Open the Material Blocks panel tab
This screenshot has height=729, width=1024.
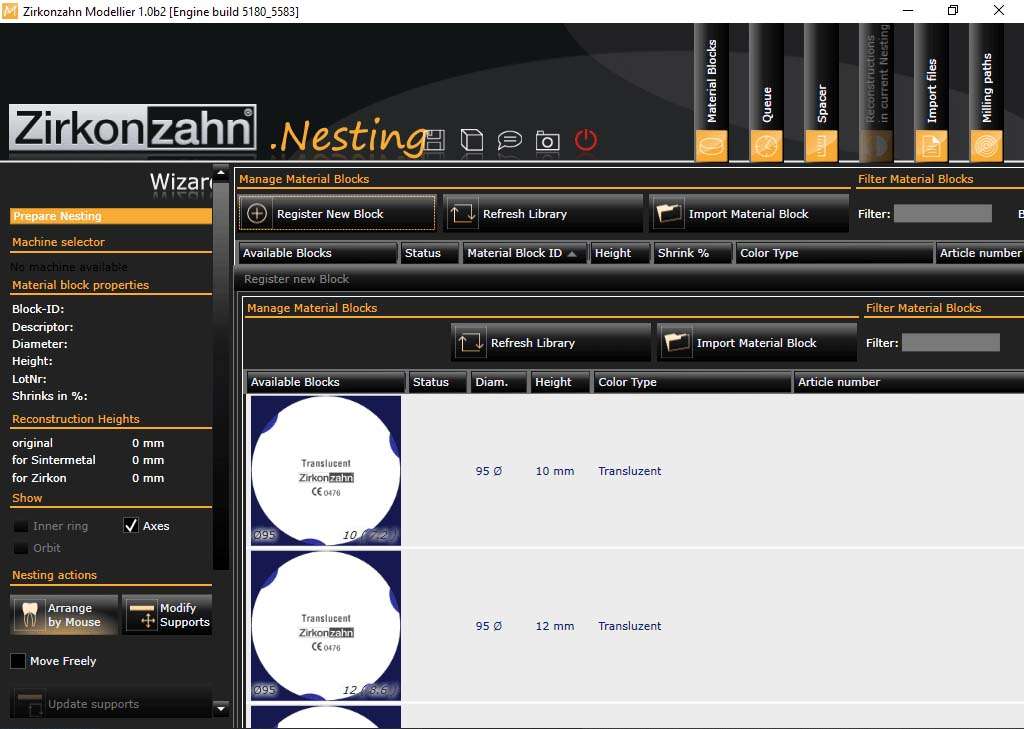click(x=711, y=94)
